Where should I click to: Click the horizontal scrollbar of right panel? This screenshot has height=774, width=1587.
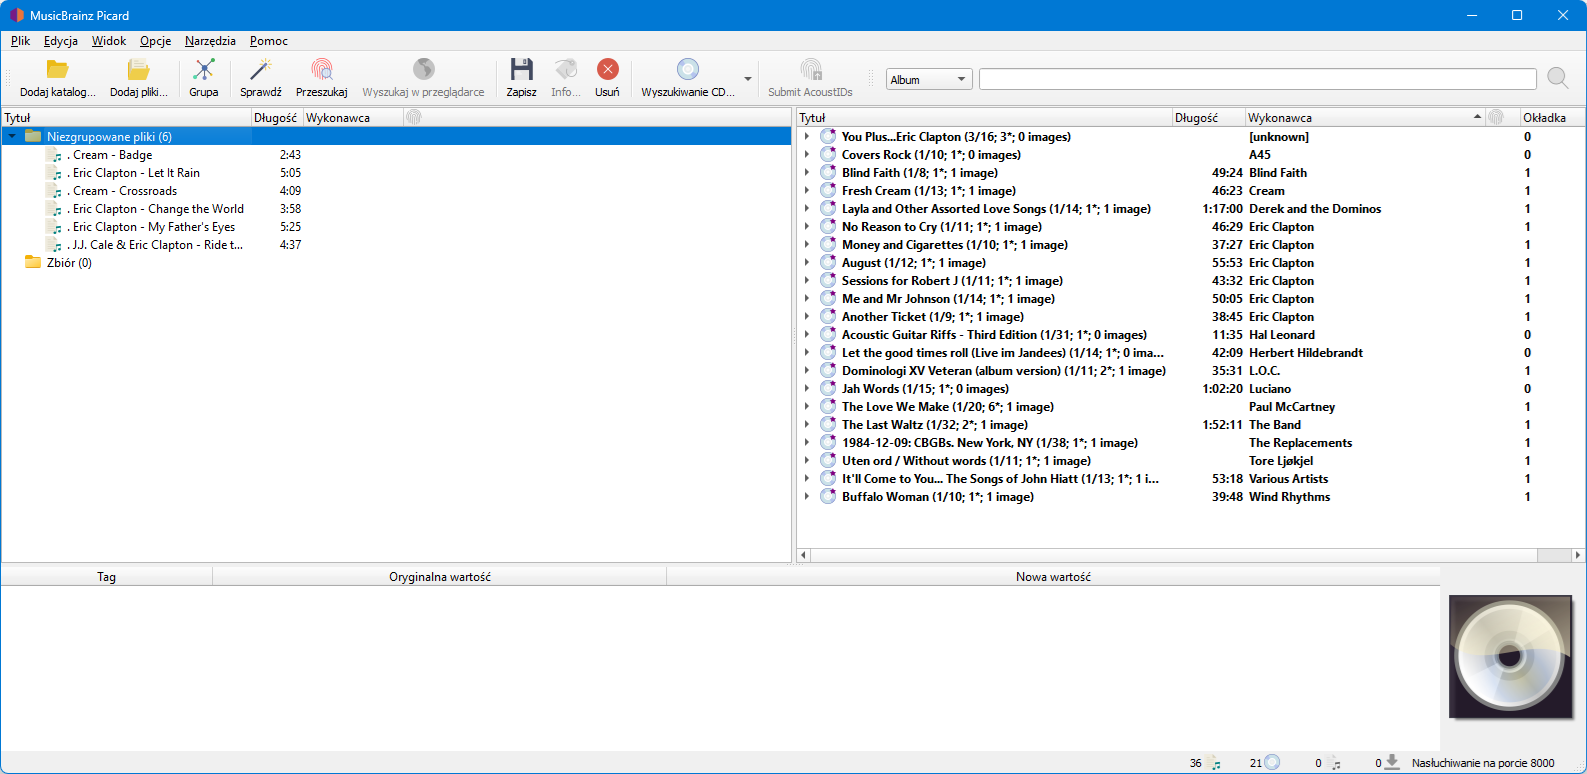coord(1173,555)
